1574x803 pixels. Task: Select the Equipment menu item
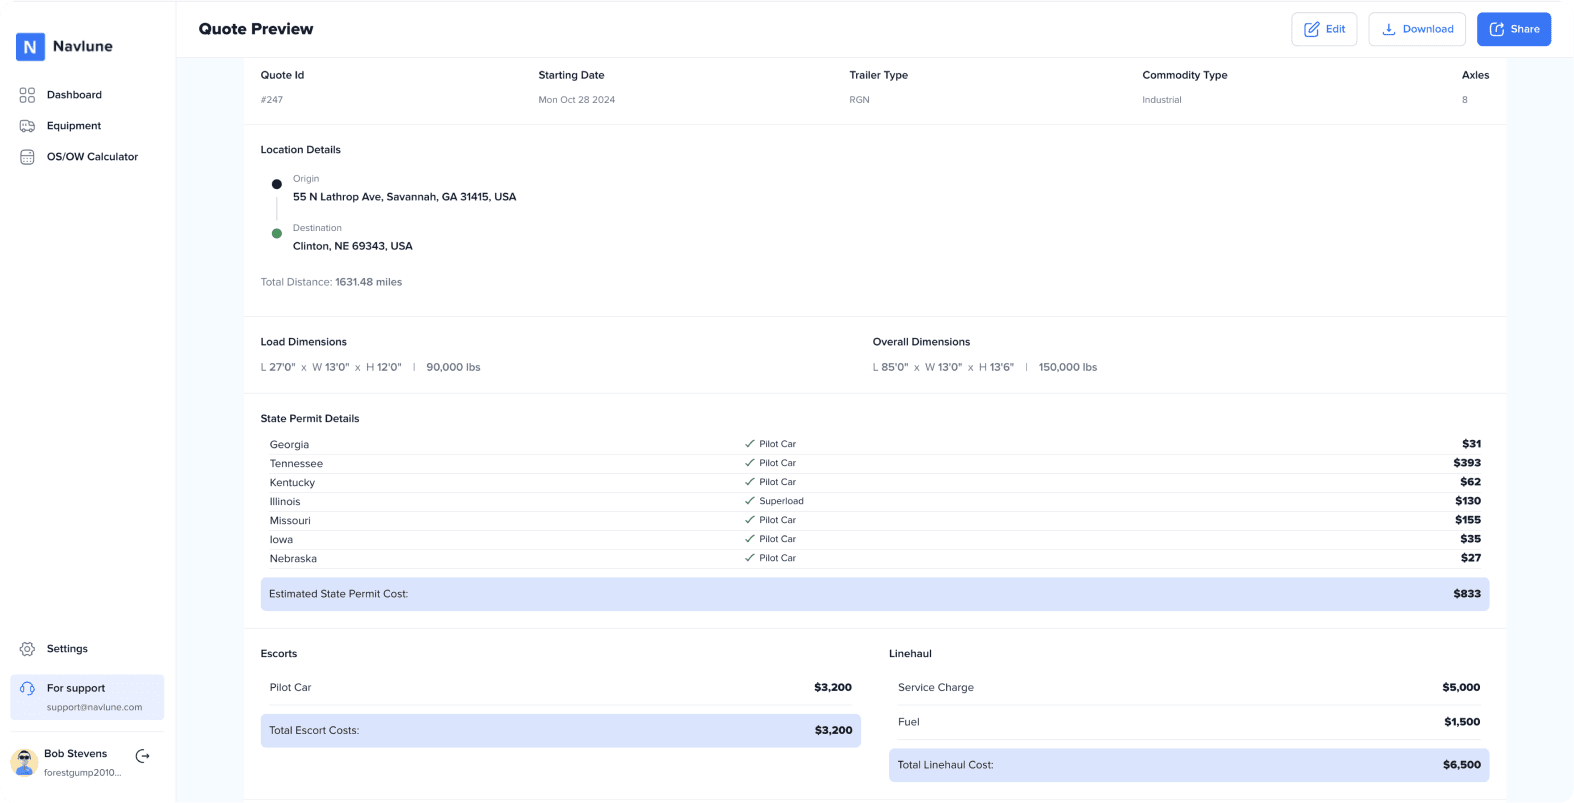pyautogui.click(x=74, y=126)
